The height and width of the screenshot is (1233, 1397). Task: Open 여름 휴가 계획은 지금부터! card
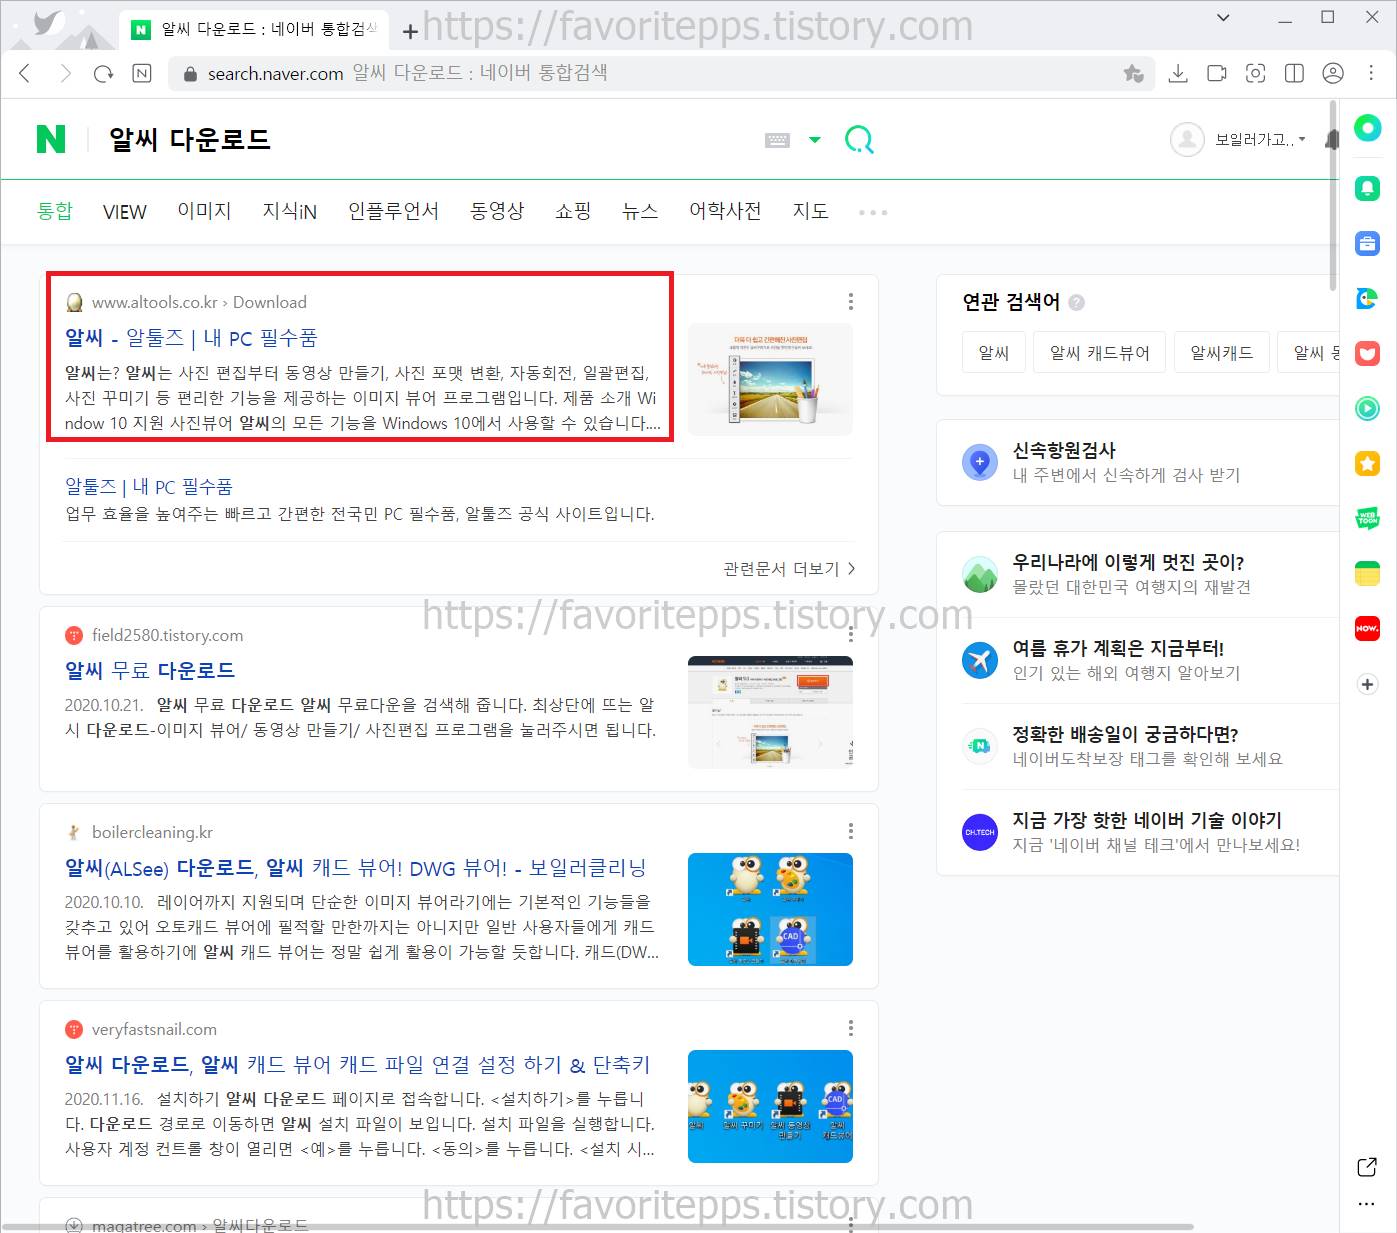(1138, 660)
